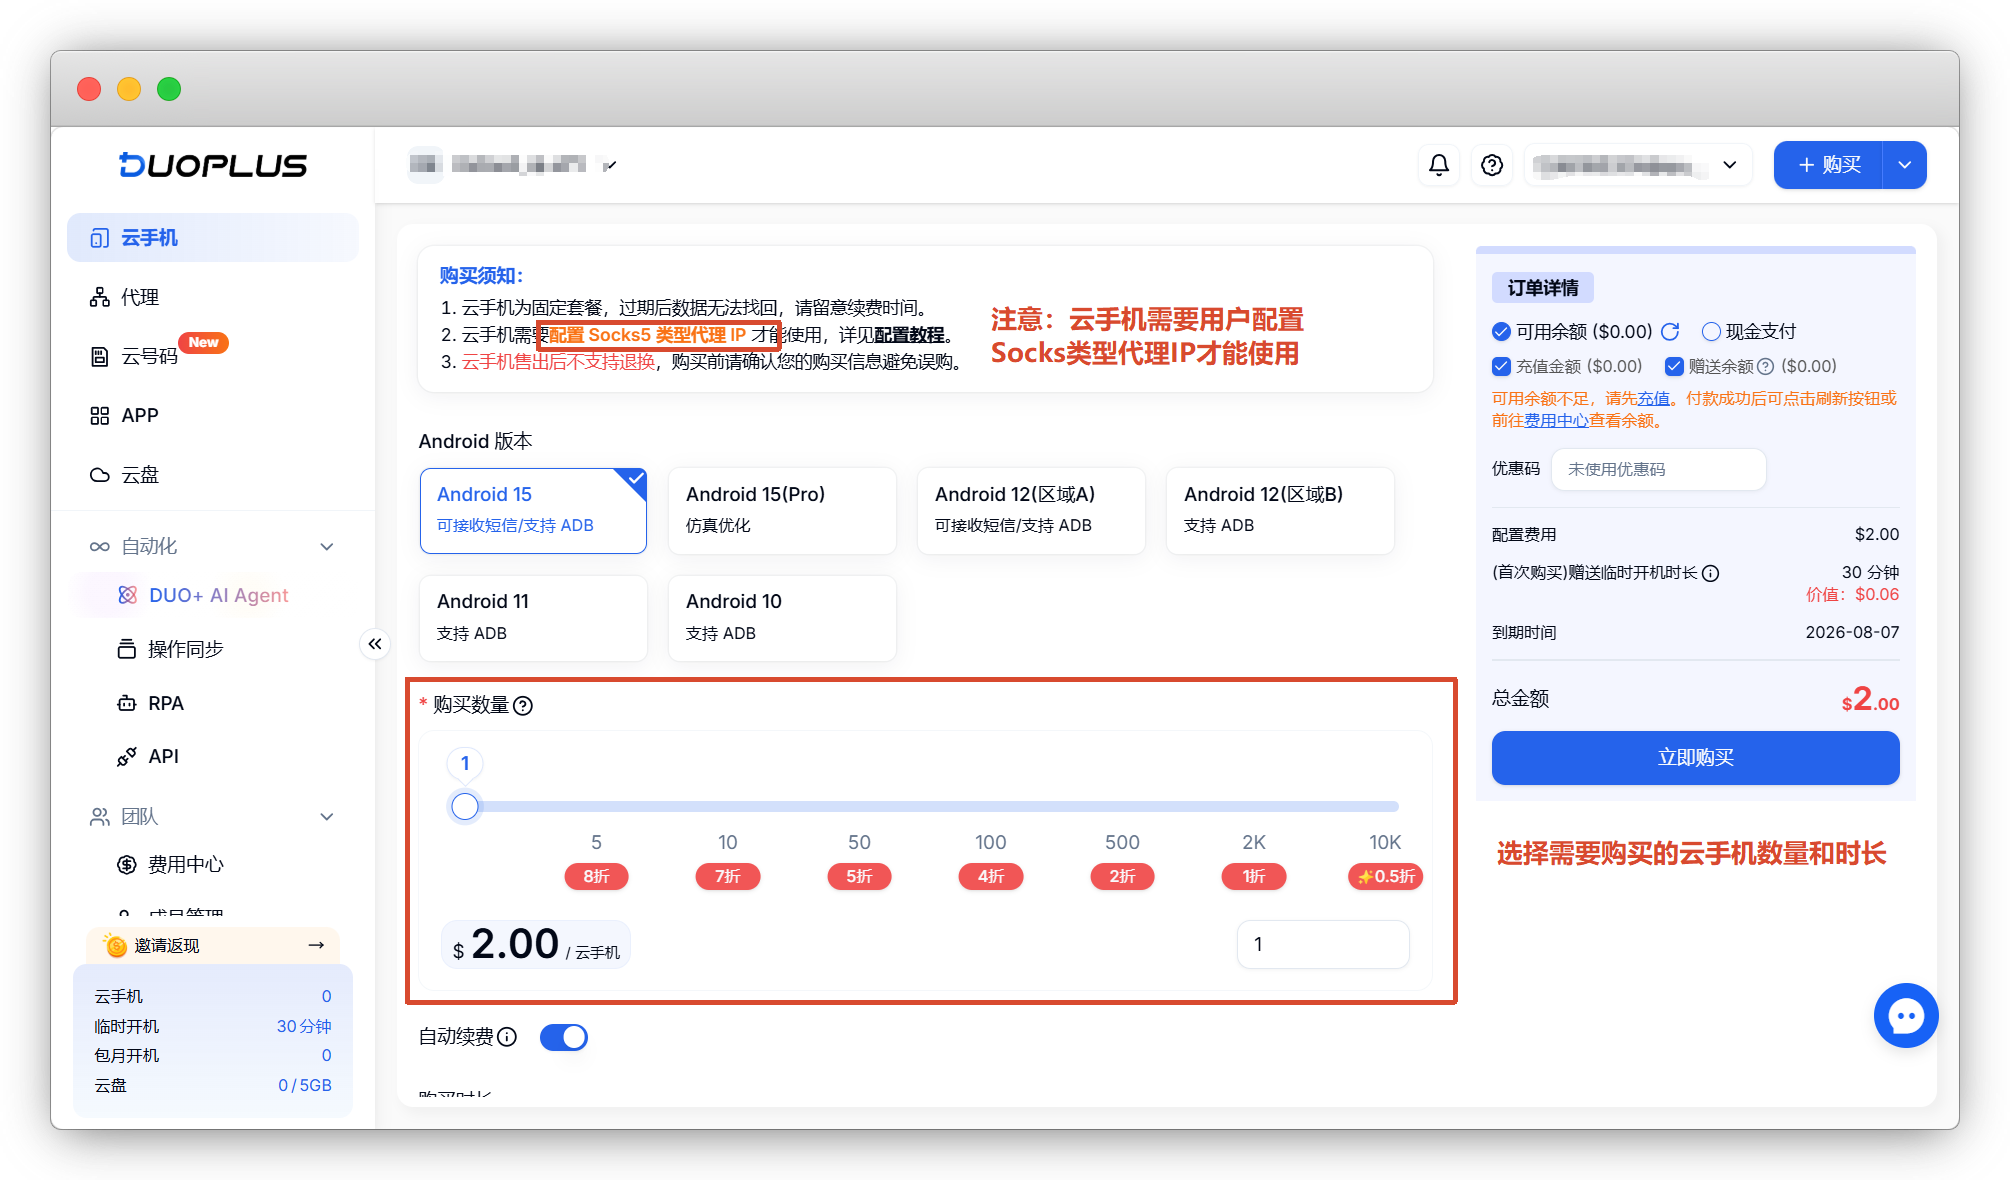The image size is (2010, 1180).
Task: Click the team people icon
Action: (99, 817)
